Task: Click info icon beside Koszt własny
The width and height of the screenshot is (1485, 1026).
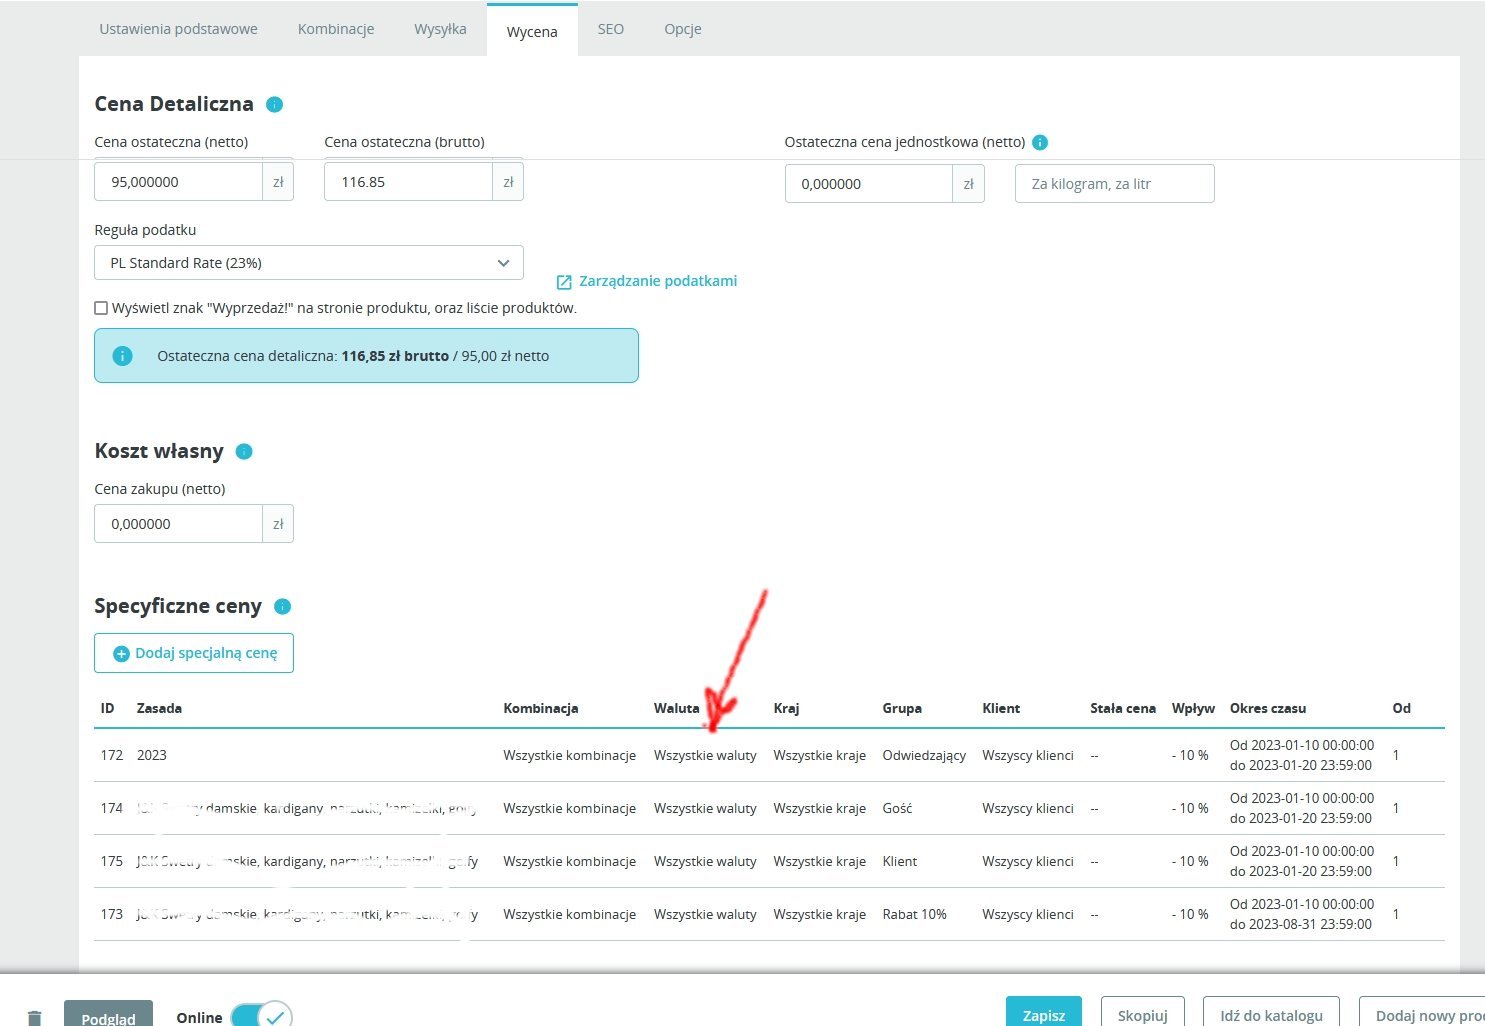Action: coord(244,451)
